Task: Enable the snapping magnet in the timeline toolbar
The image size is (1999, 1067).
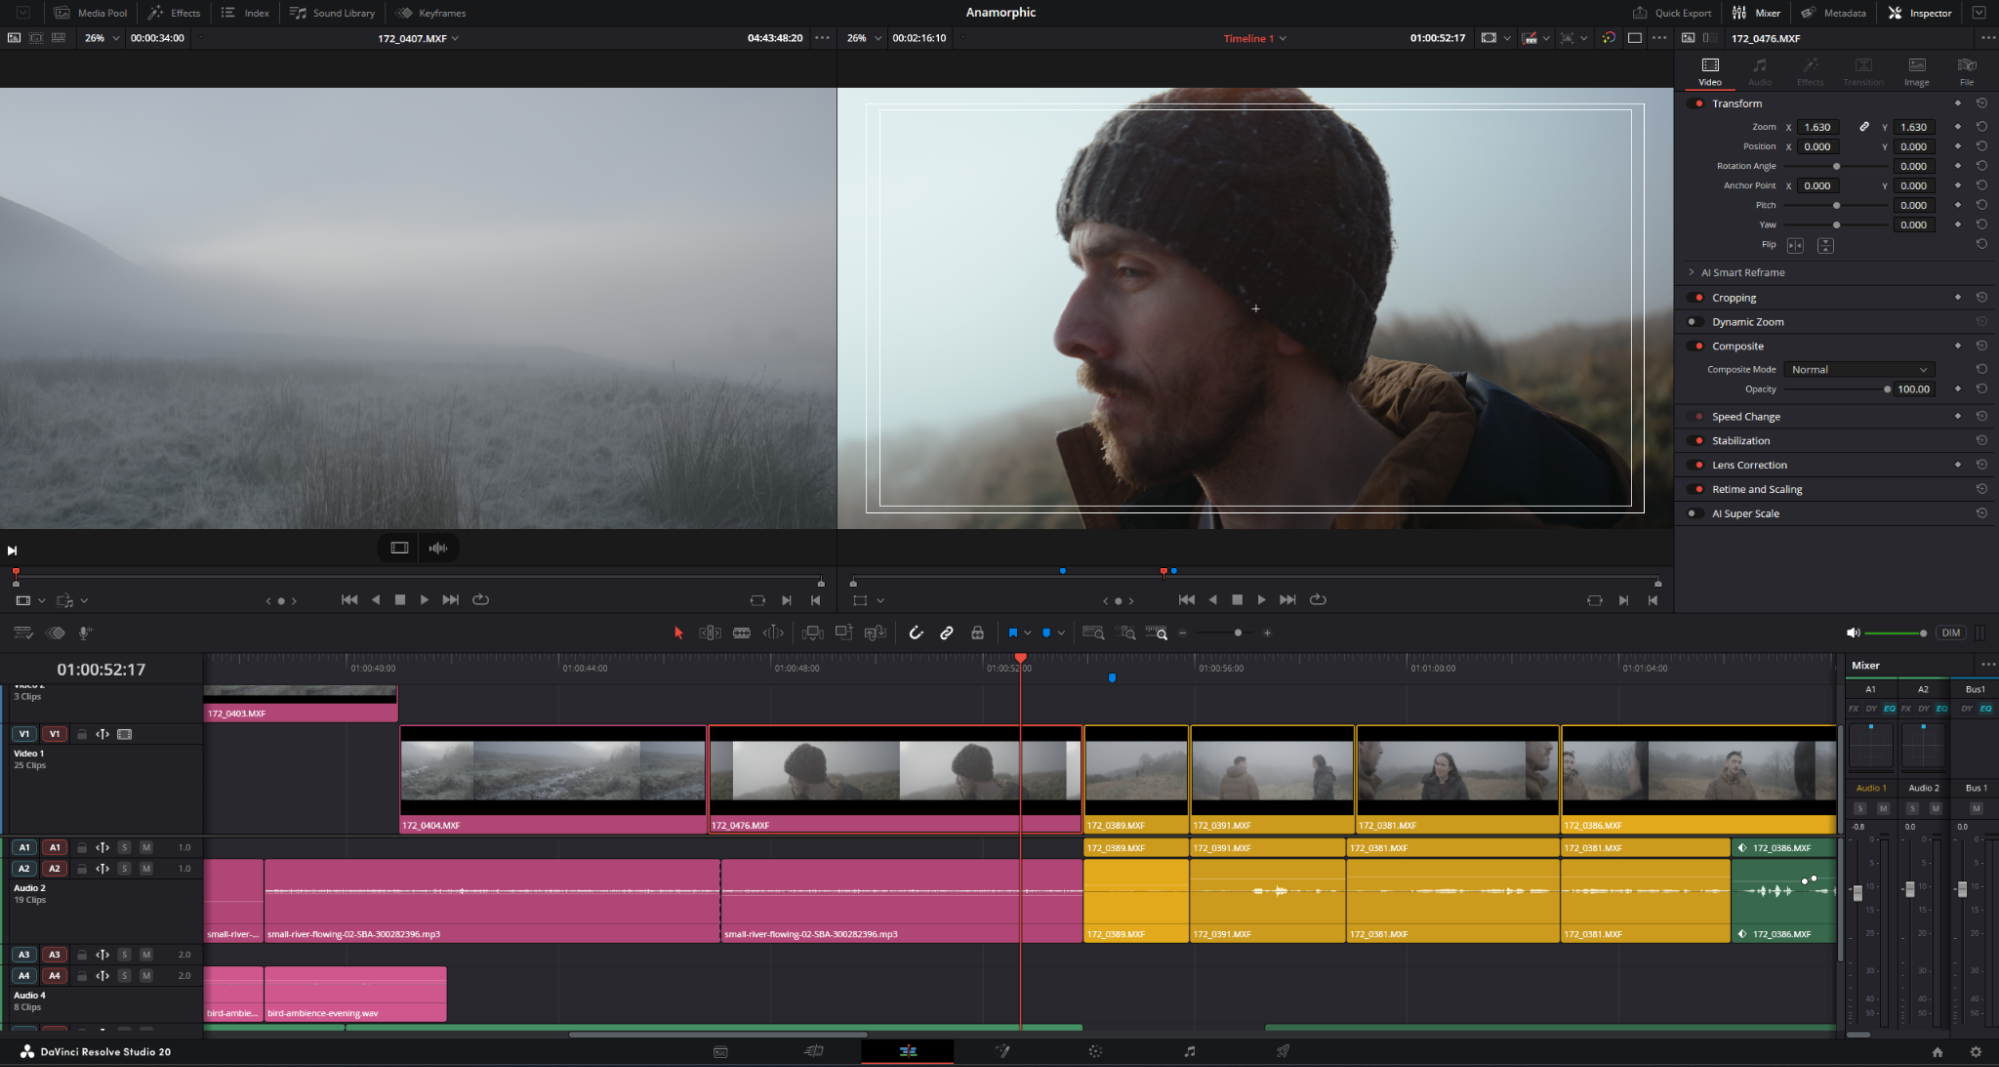Action: pyautogui.click(x=916, y=633)
